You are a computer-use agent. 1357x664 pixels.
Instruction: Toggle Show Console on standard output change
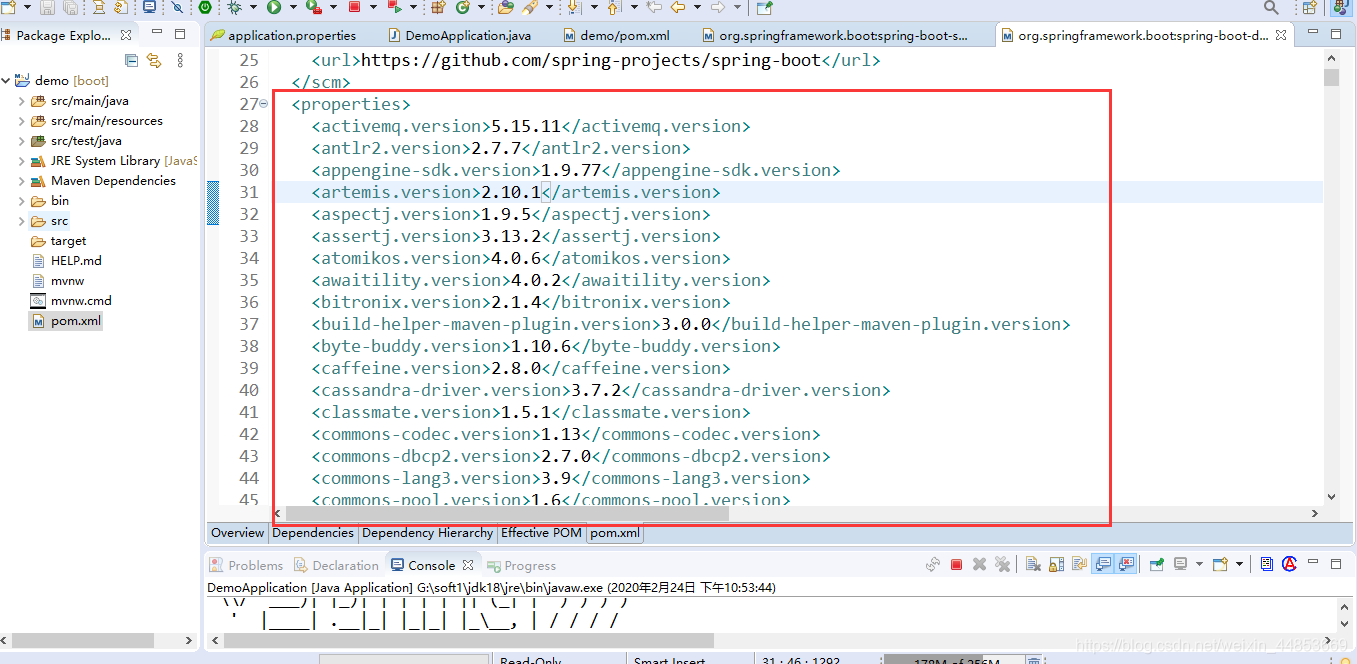coord(1103,564)
